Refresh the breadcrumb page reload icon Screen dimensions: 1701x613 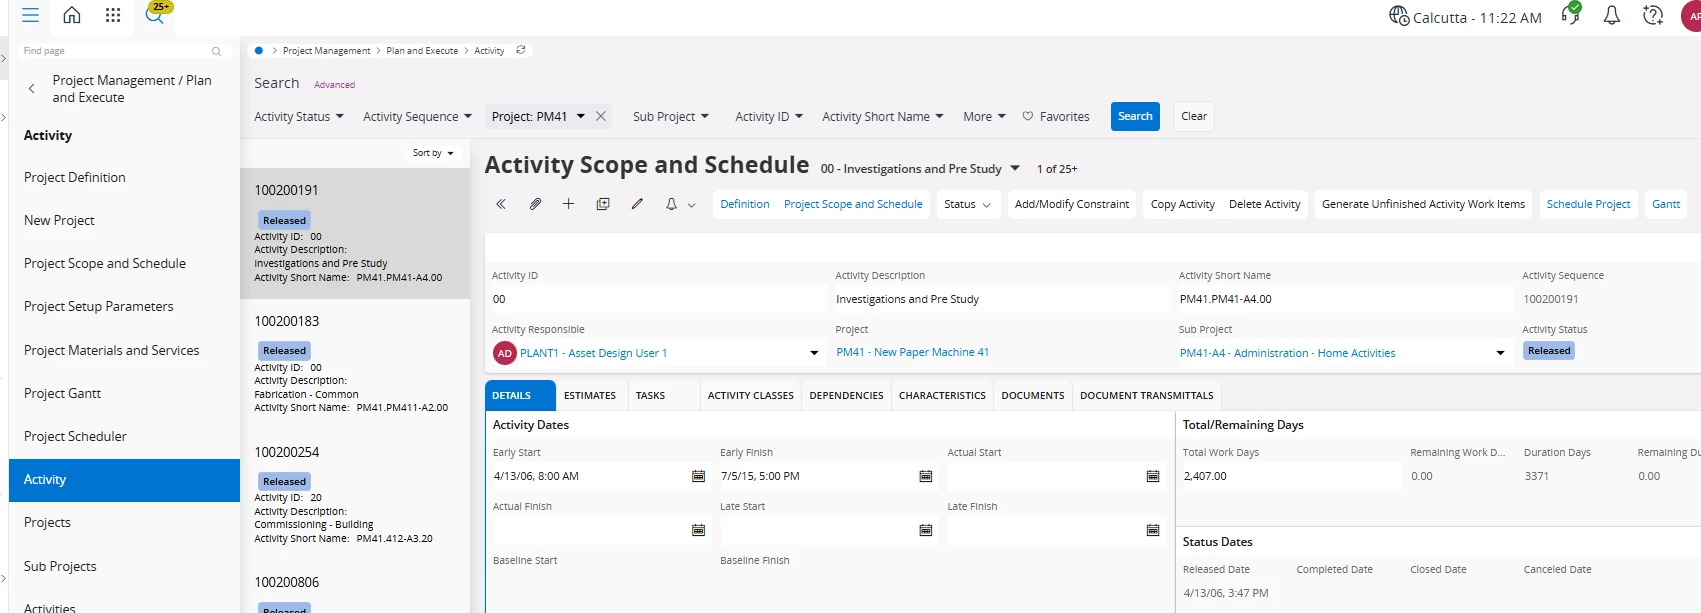pyautogui.click(x=520, y=50)
